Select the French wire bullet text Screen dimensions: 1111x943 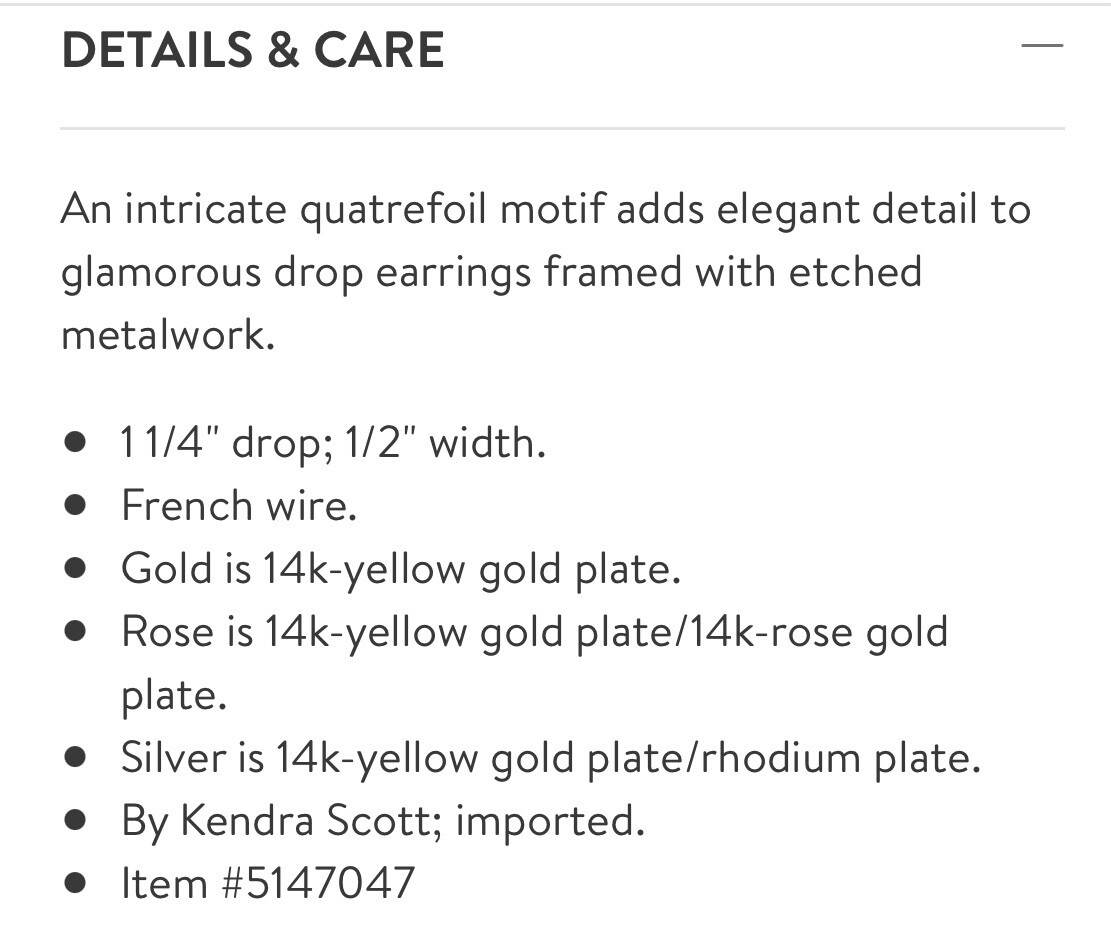click(x=239, y=506)
